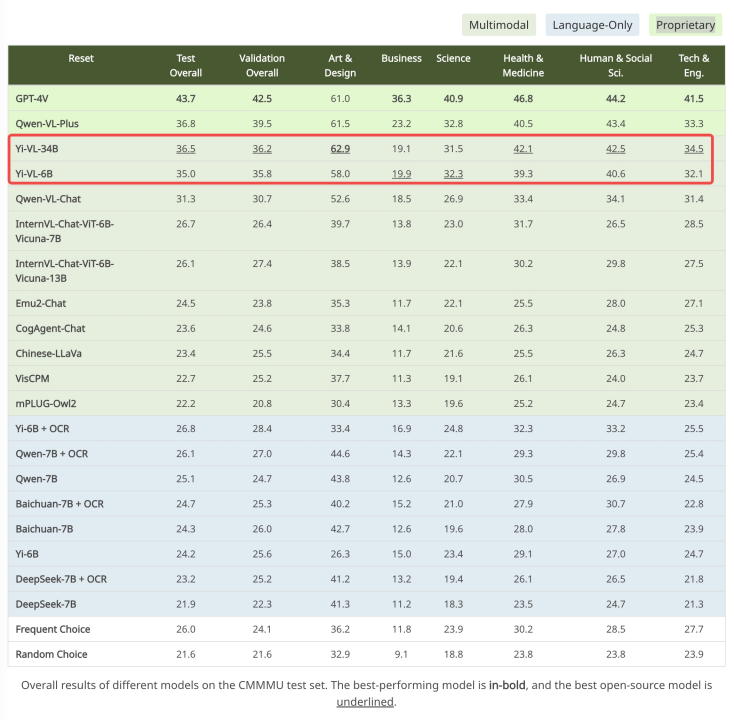Toggle the Proprietary filter button
Image resolution: width=734 pixels, height=720 pixels.
click(685, 25)
